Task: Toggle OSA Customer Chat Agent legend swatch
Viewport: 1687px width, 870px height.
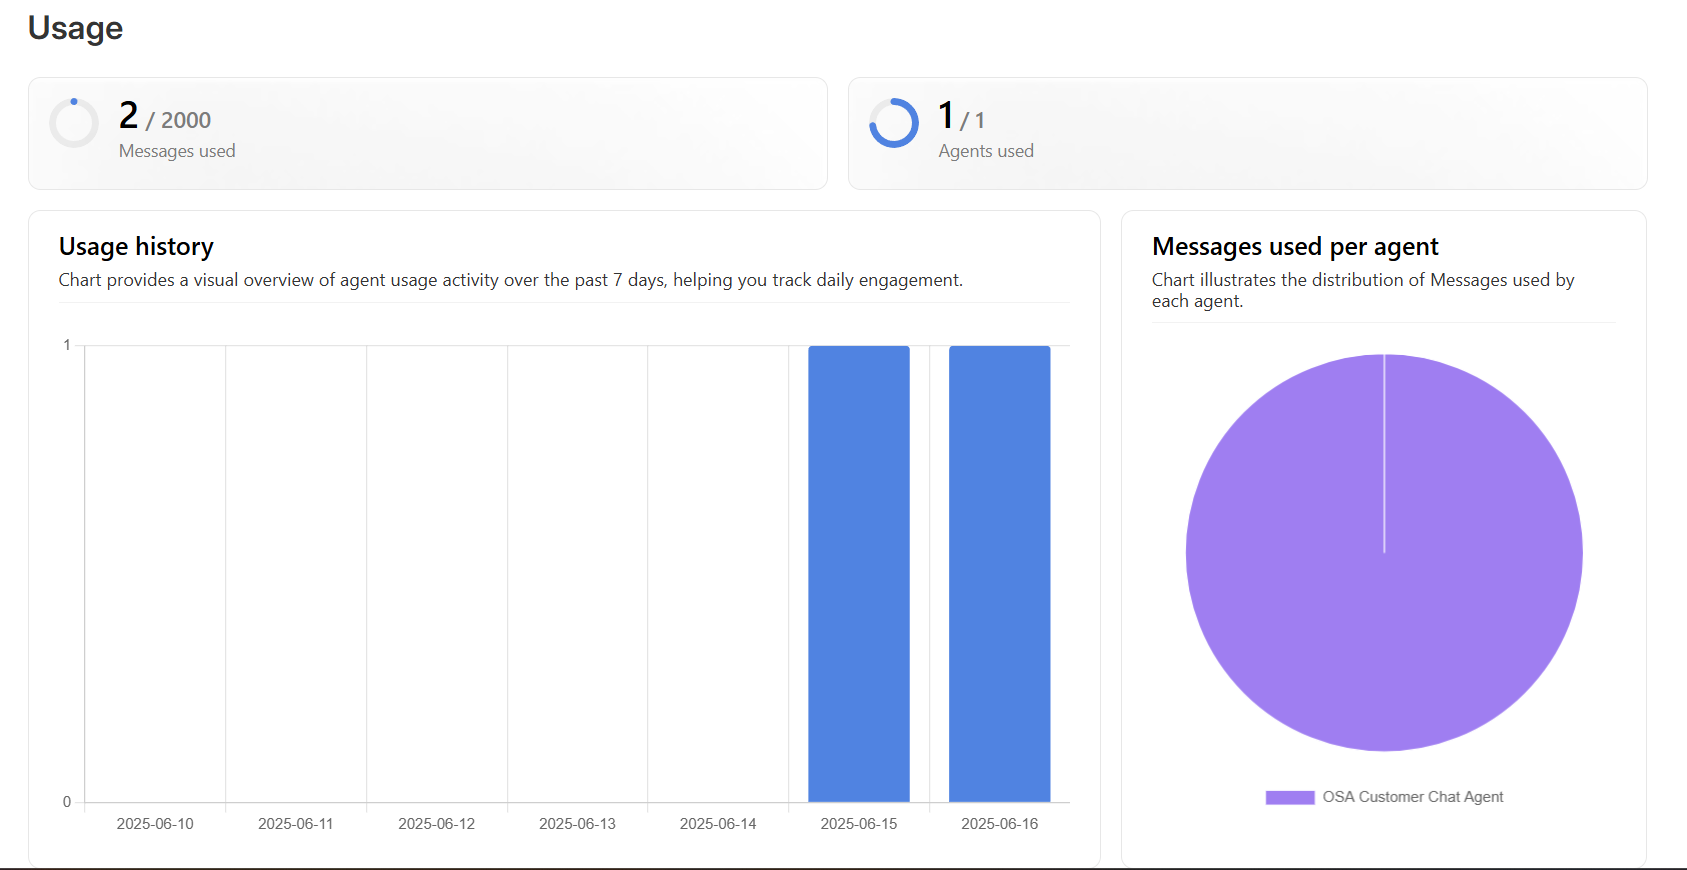Action: [x=1290, y=797]
